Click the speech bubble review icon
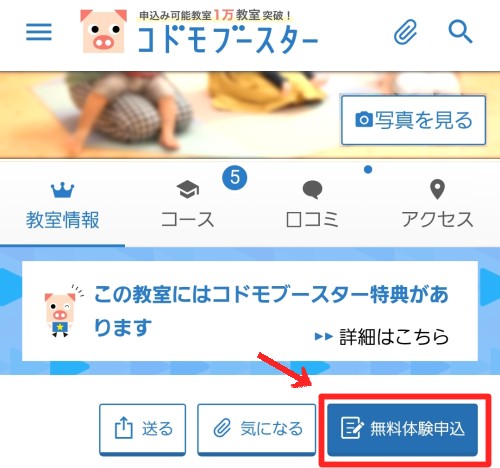The image size is (500, 468). (x=312, y=190)
